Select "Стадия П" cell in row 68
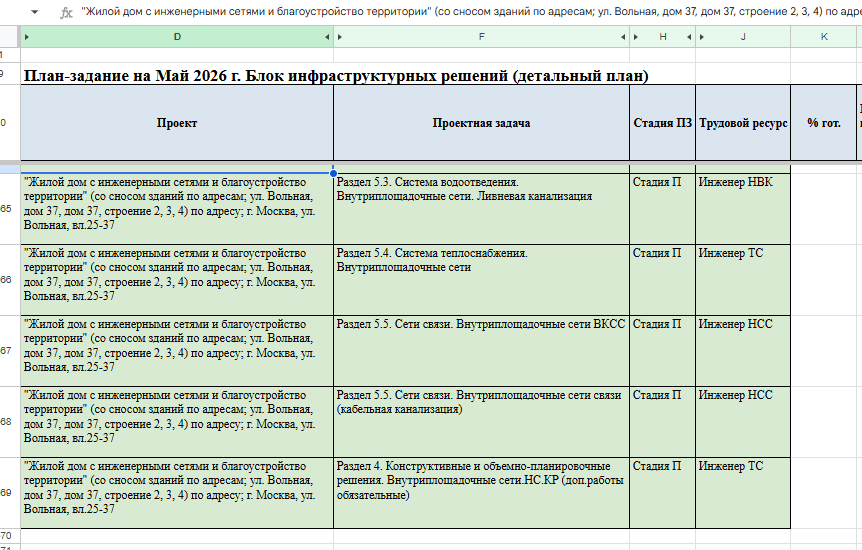This screenshot has width=862, height=550. pos(662,422)
